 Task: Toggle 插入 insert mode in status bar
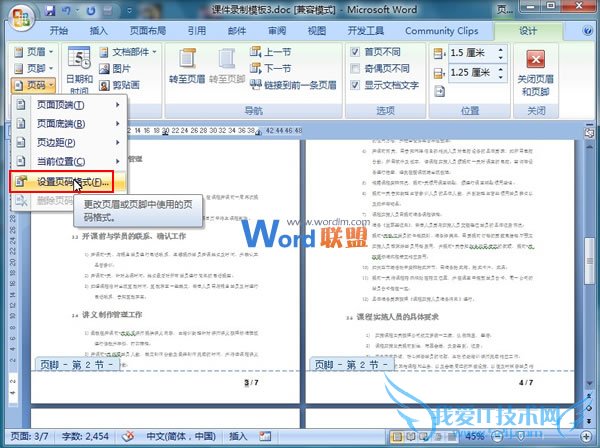click(x=238, y=436)
